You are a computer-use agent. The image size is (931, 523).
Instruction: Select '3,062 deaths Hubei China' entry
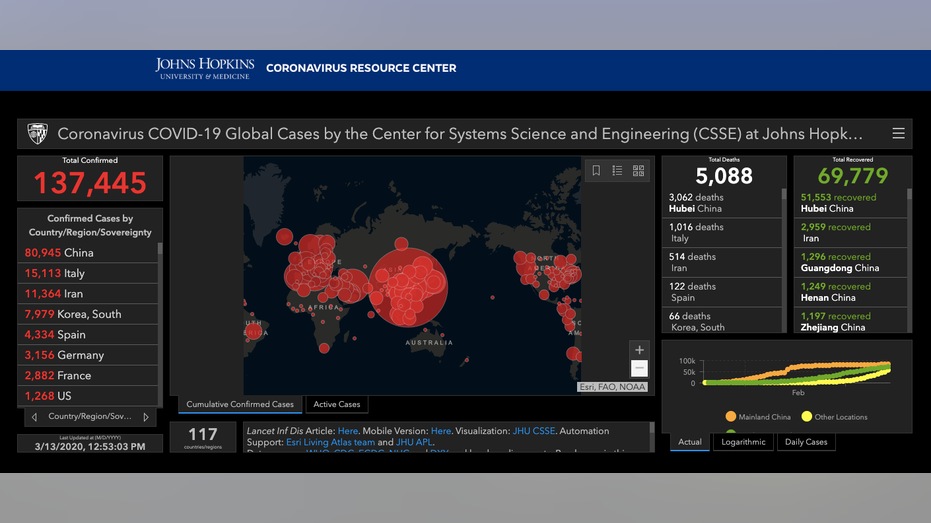pos(721,203)
